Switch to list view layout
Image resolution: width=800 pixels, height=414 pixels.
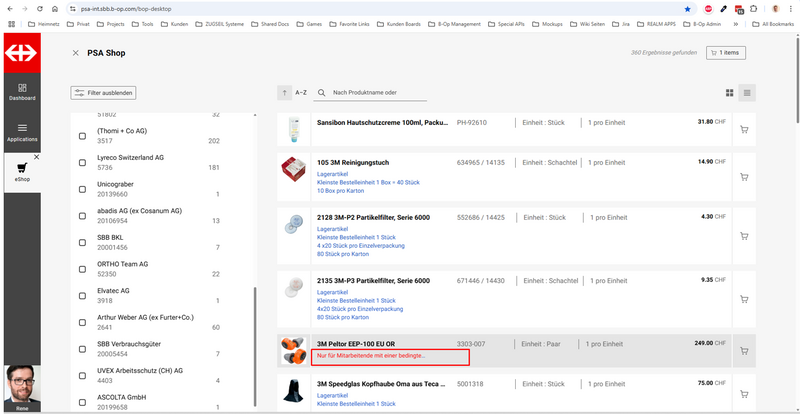pos(748,93)
